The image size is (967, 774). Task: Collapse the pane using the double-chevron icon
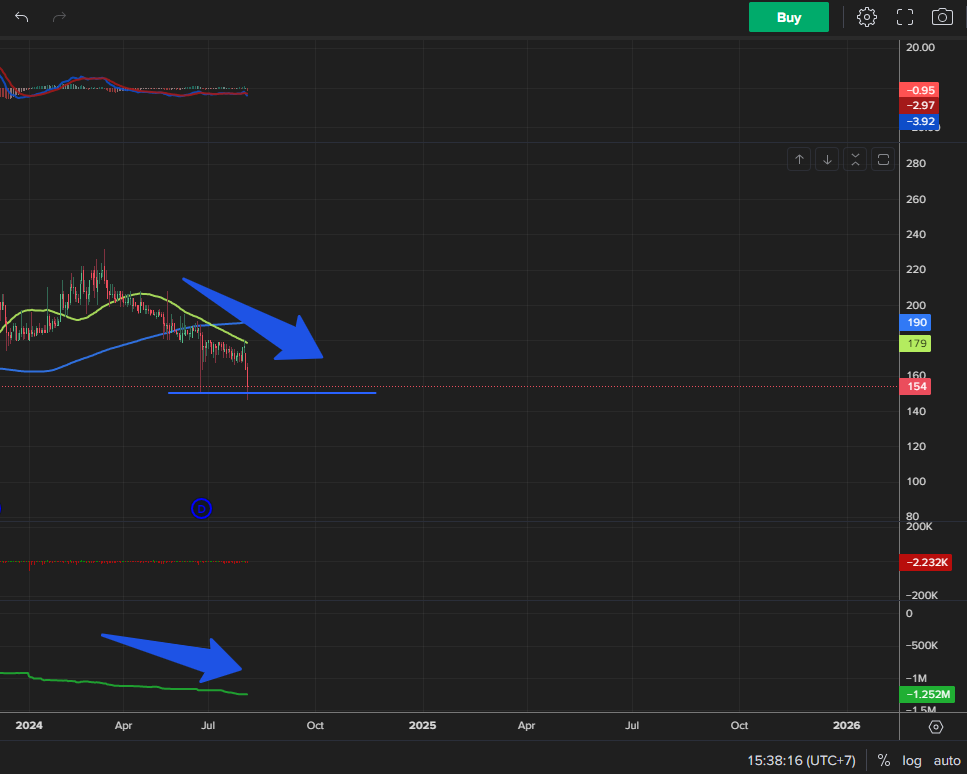click(x=854, y=159)
